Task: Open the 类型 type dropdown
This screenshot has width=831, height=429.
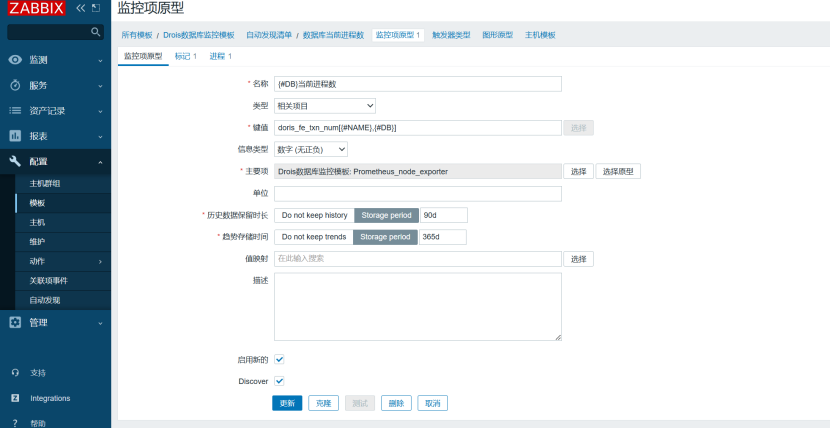Action: pos(325,105)
